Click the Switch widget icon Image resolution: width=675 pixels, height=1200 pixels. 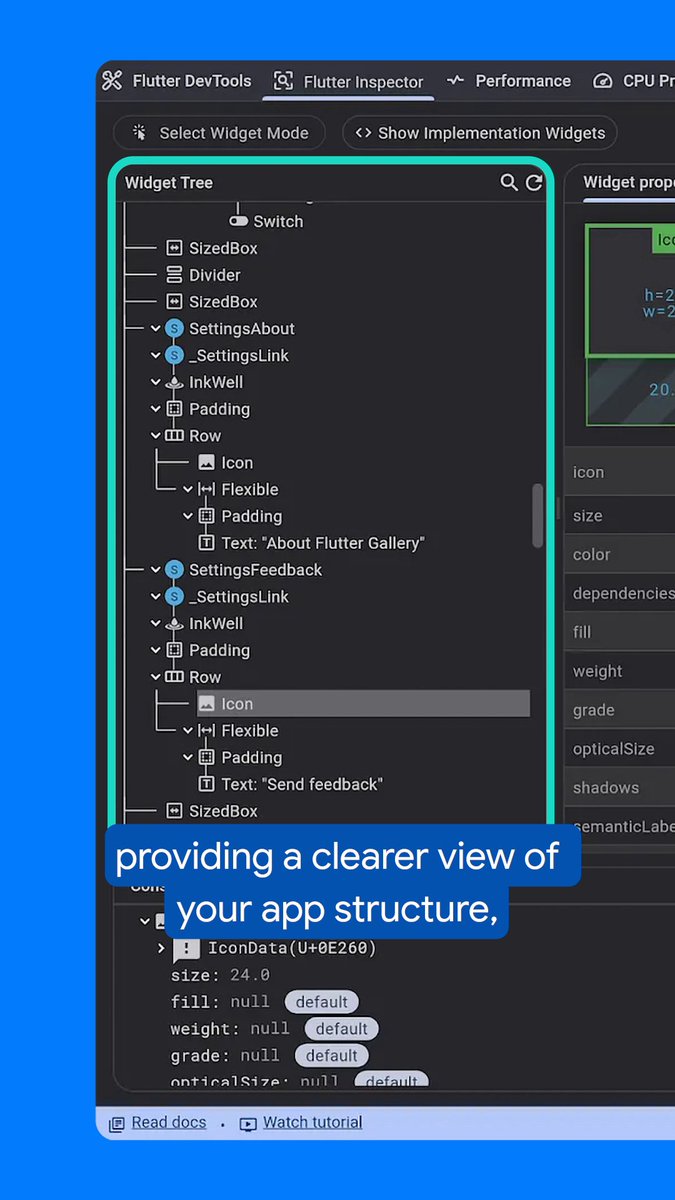[x=238, y=221]
